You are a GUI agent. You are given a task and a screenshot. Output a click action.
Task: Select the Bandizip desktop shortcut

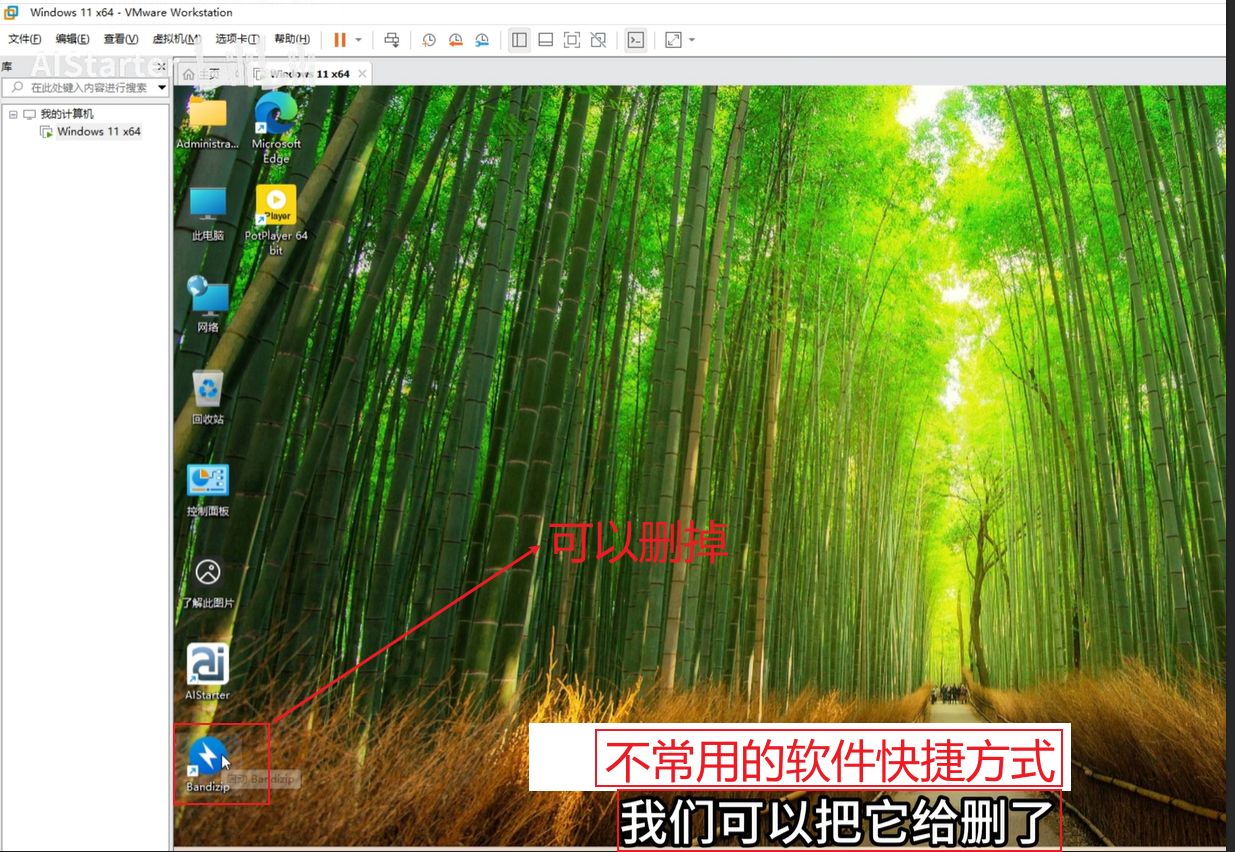point(208,759)
